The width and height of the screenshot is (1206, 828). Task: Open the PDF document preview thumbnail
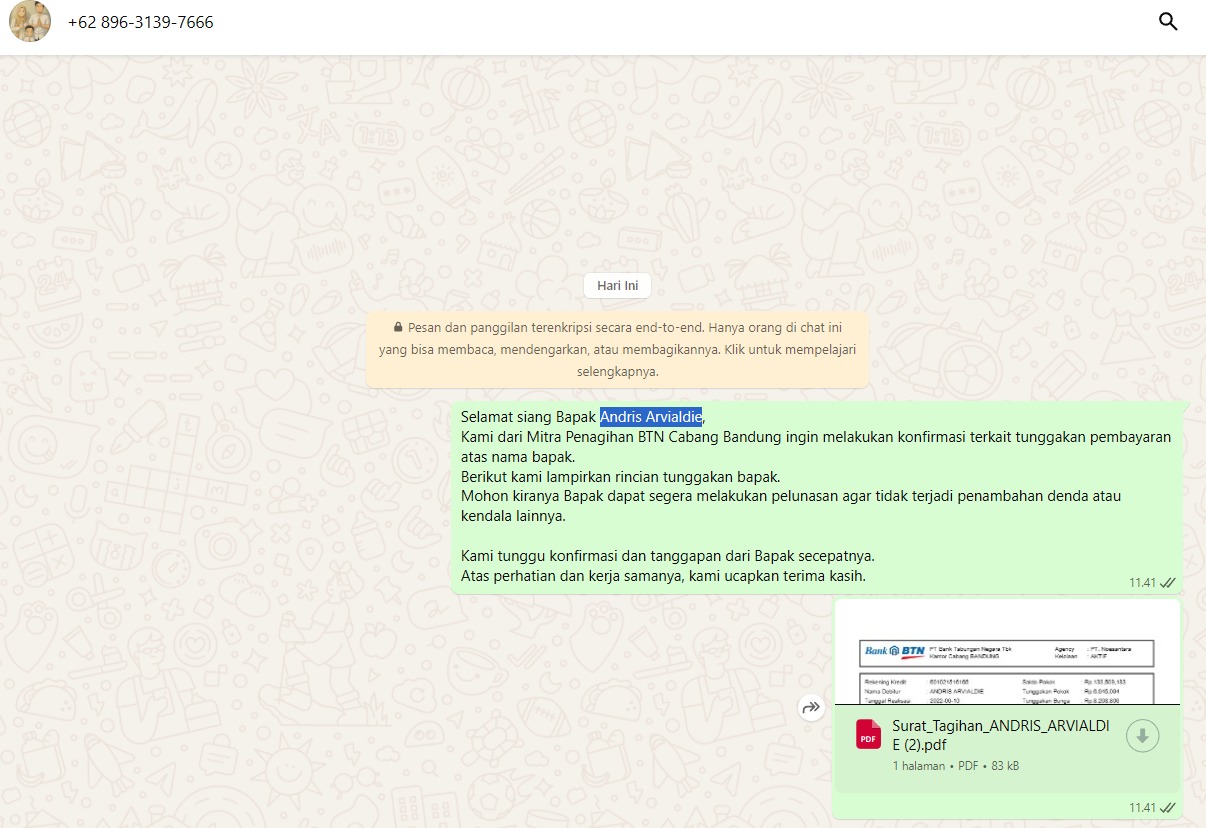1007,655
